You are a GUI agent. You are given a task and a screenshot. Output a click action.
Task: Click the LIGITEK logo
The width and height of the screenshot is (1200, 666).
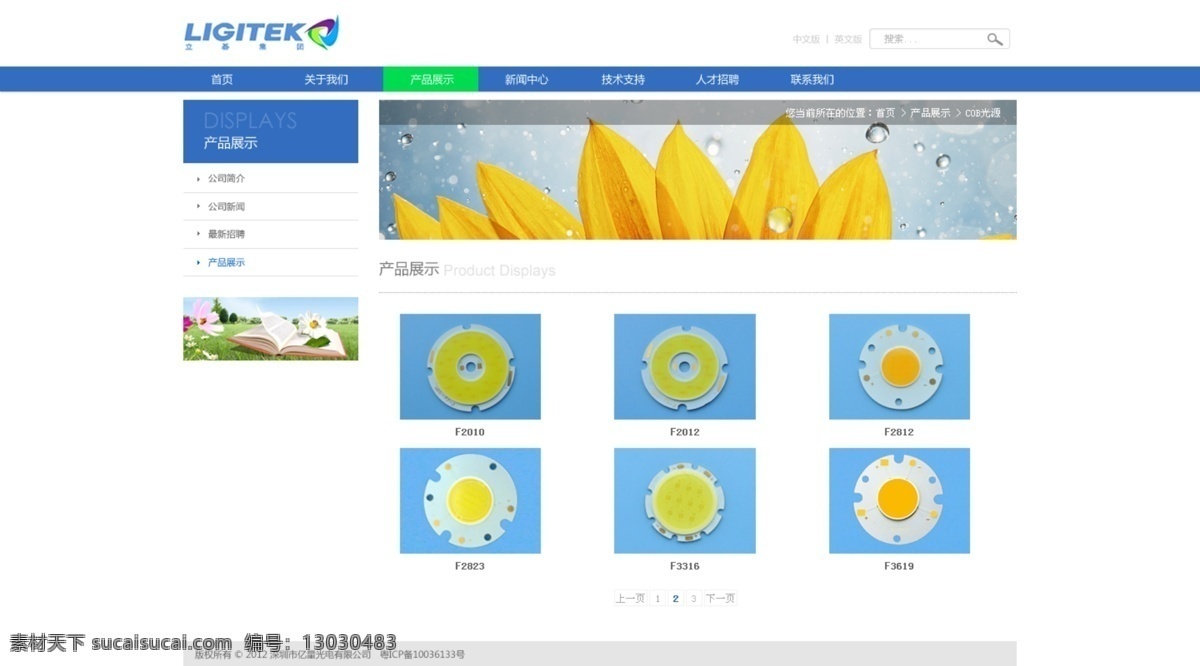[262, 33]
